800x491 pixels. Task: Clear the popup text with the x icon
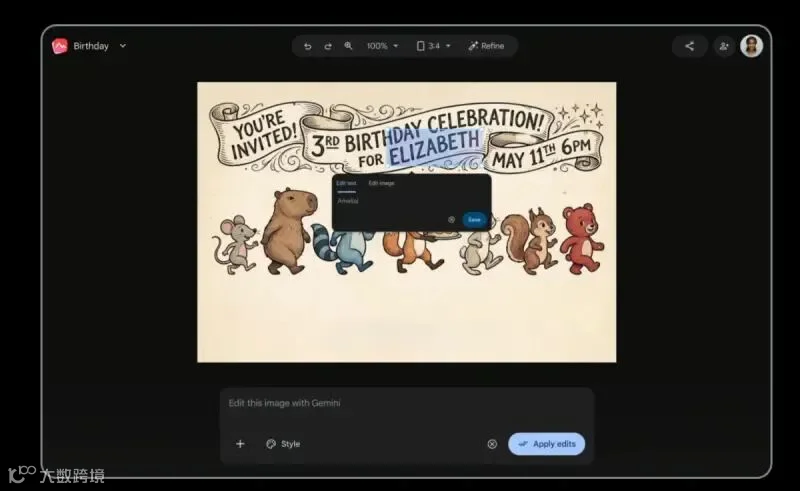pos(451,219)
